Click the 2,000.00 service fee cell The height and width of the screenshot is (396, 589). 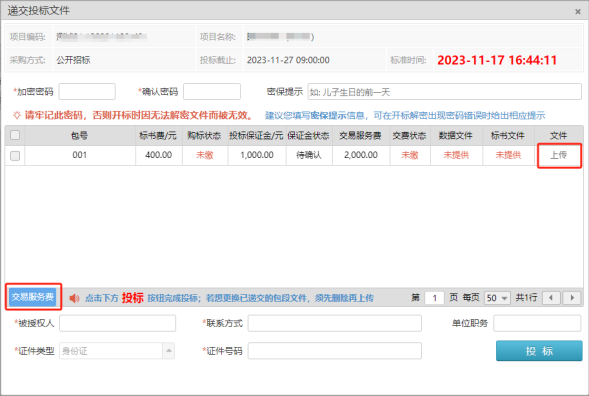361,155
